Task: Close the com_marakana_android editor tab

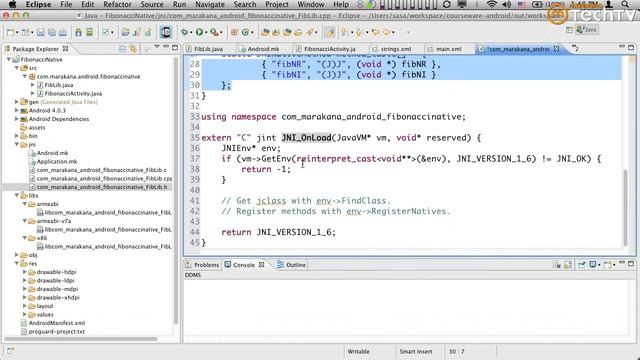Action: point(556,49)
